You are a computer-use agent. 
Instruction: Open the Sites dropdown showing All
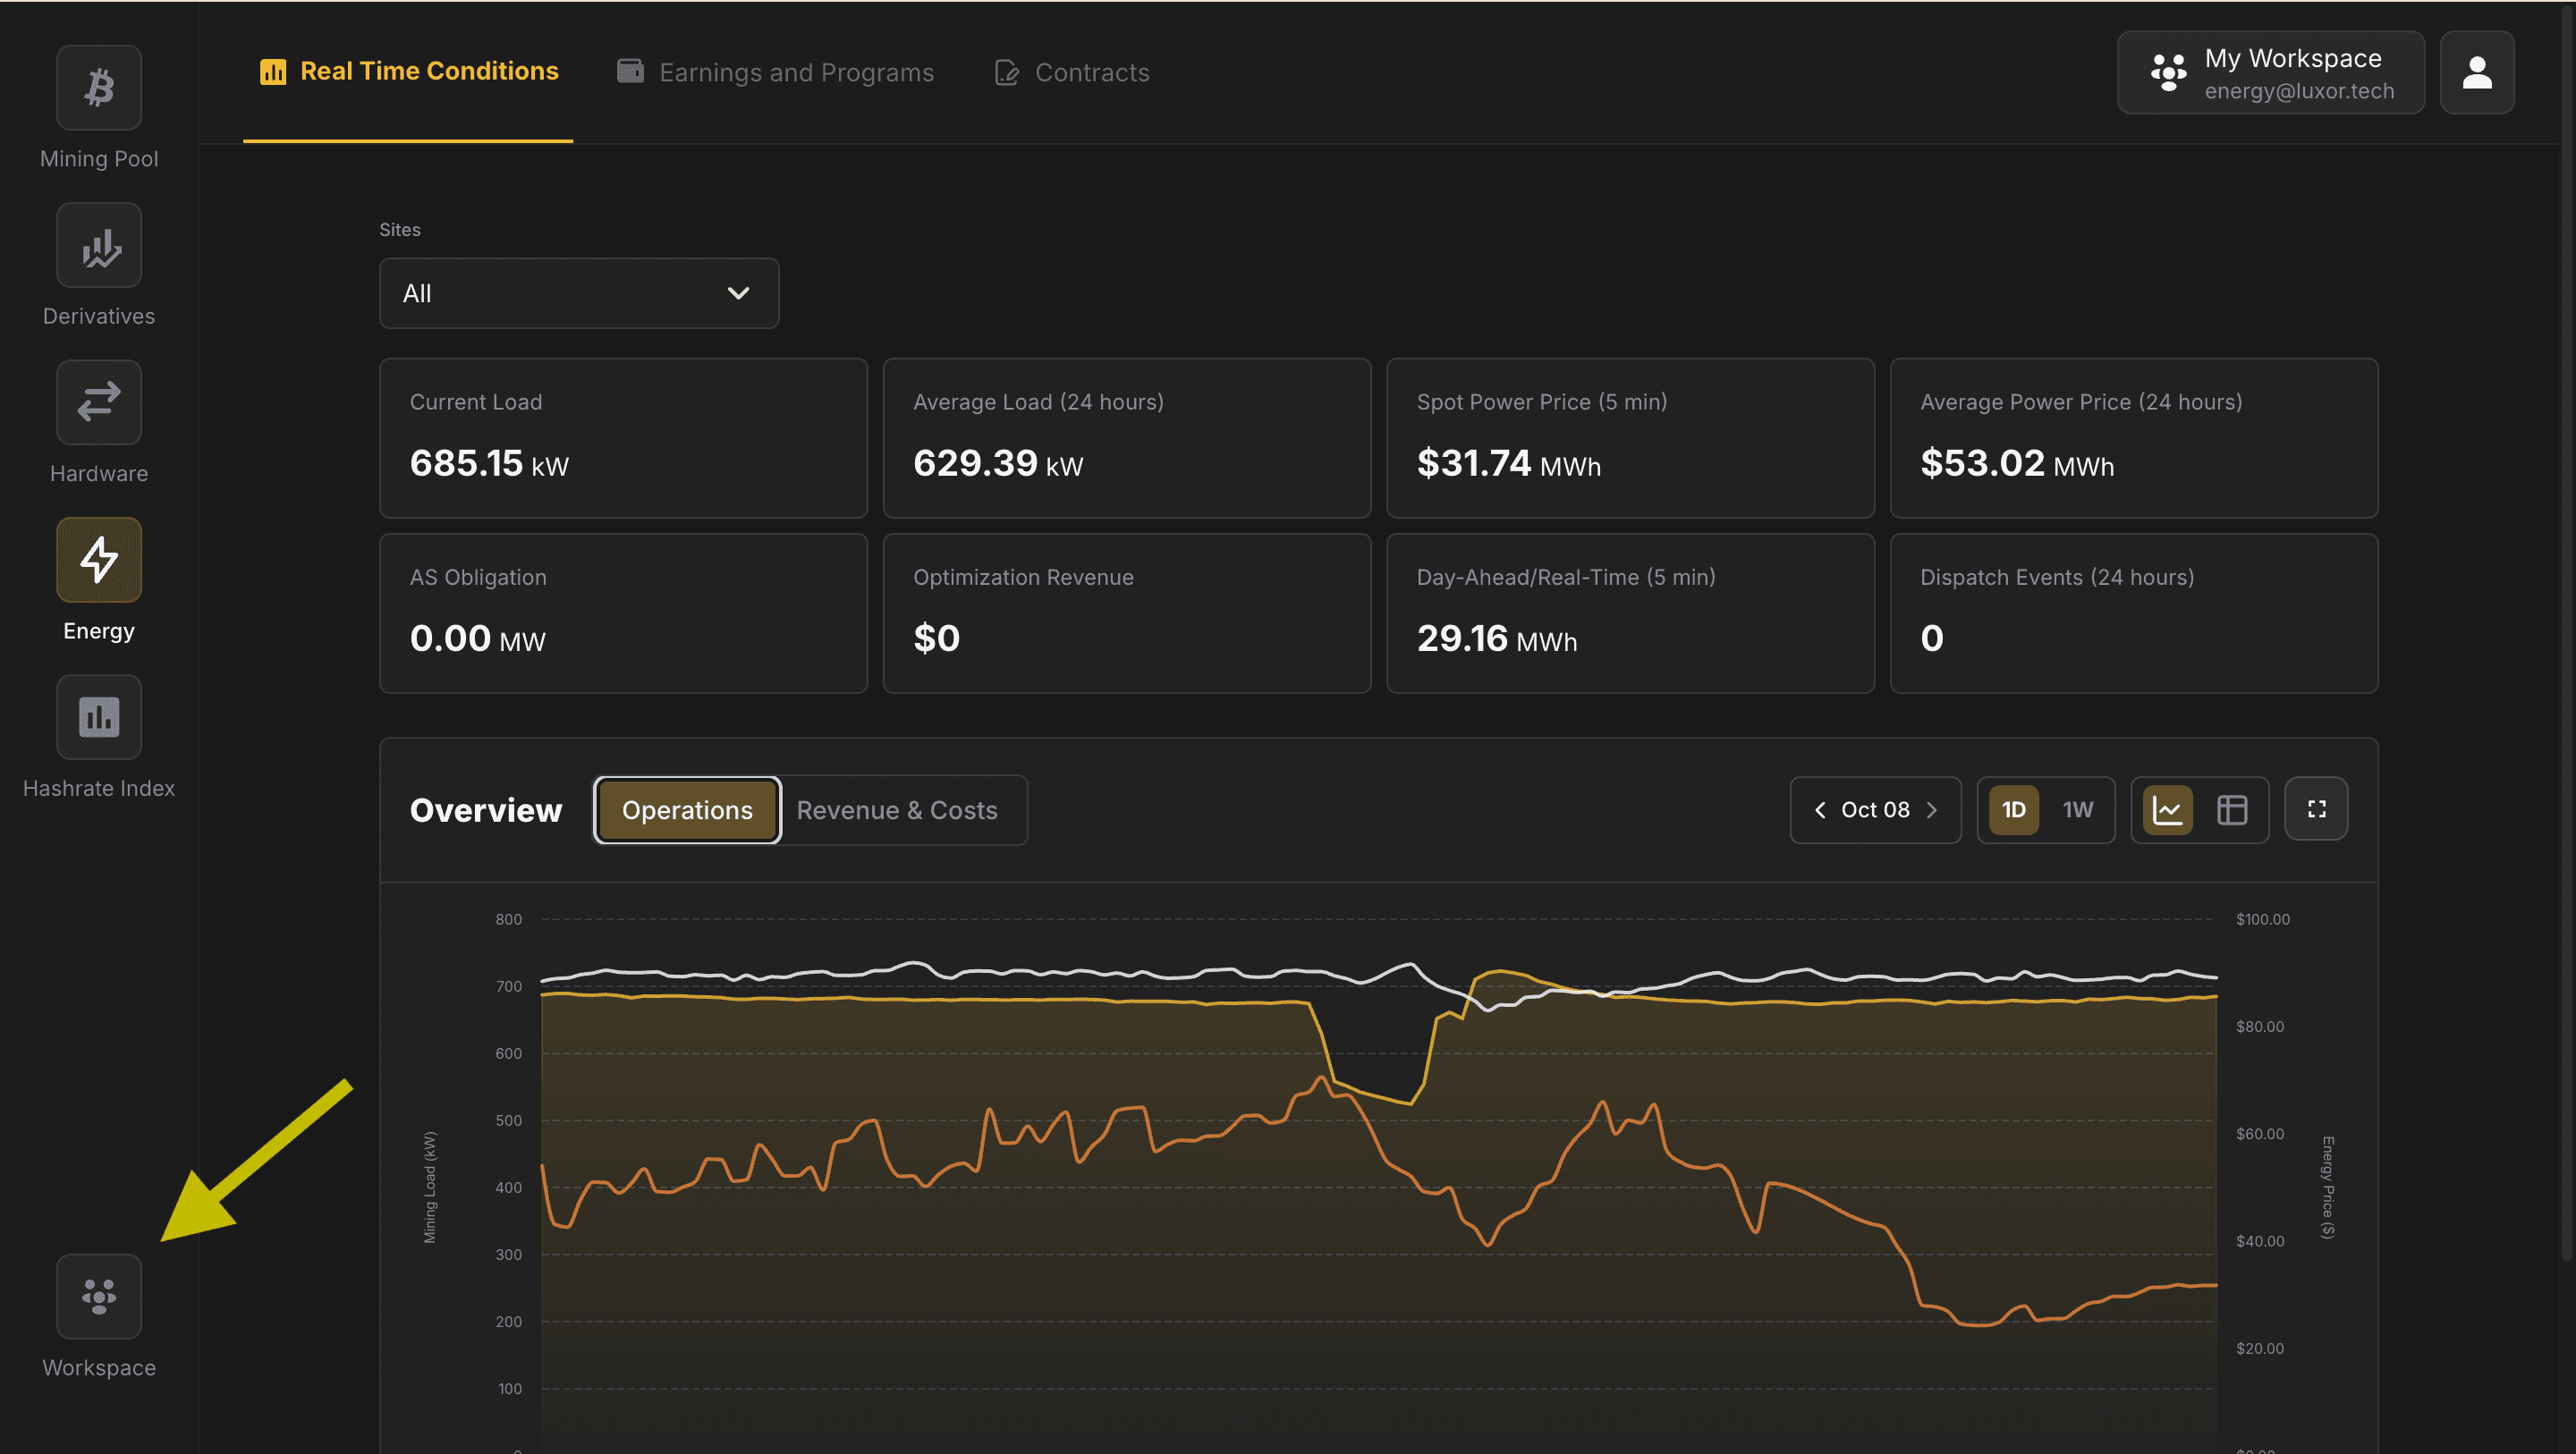[578, 293]
